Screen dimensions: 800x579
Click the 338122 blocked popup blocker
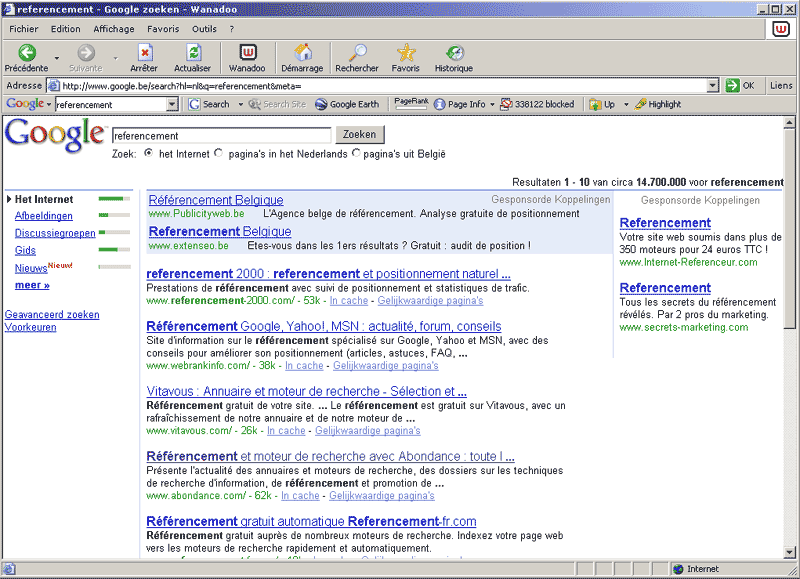coord(537,104)
